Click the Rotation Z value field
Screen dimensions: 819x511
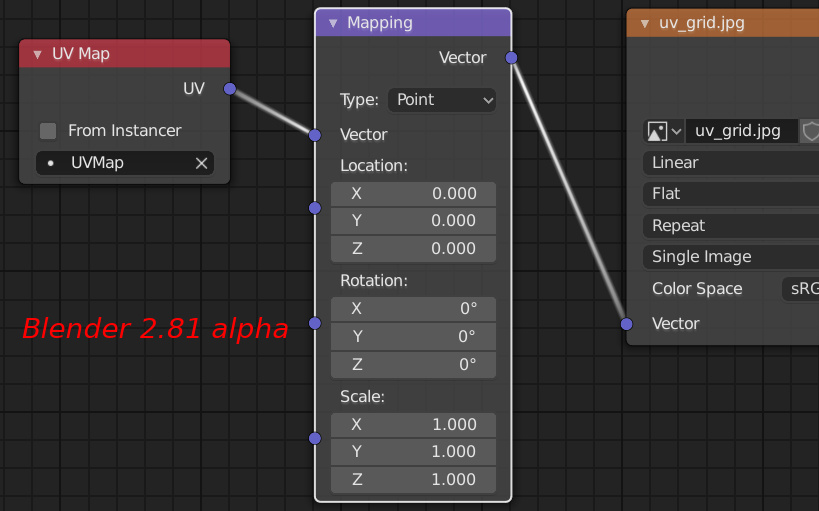tap(413, 364)
